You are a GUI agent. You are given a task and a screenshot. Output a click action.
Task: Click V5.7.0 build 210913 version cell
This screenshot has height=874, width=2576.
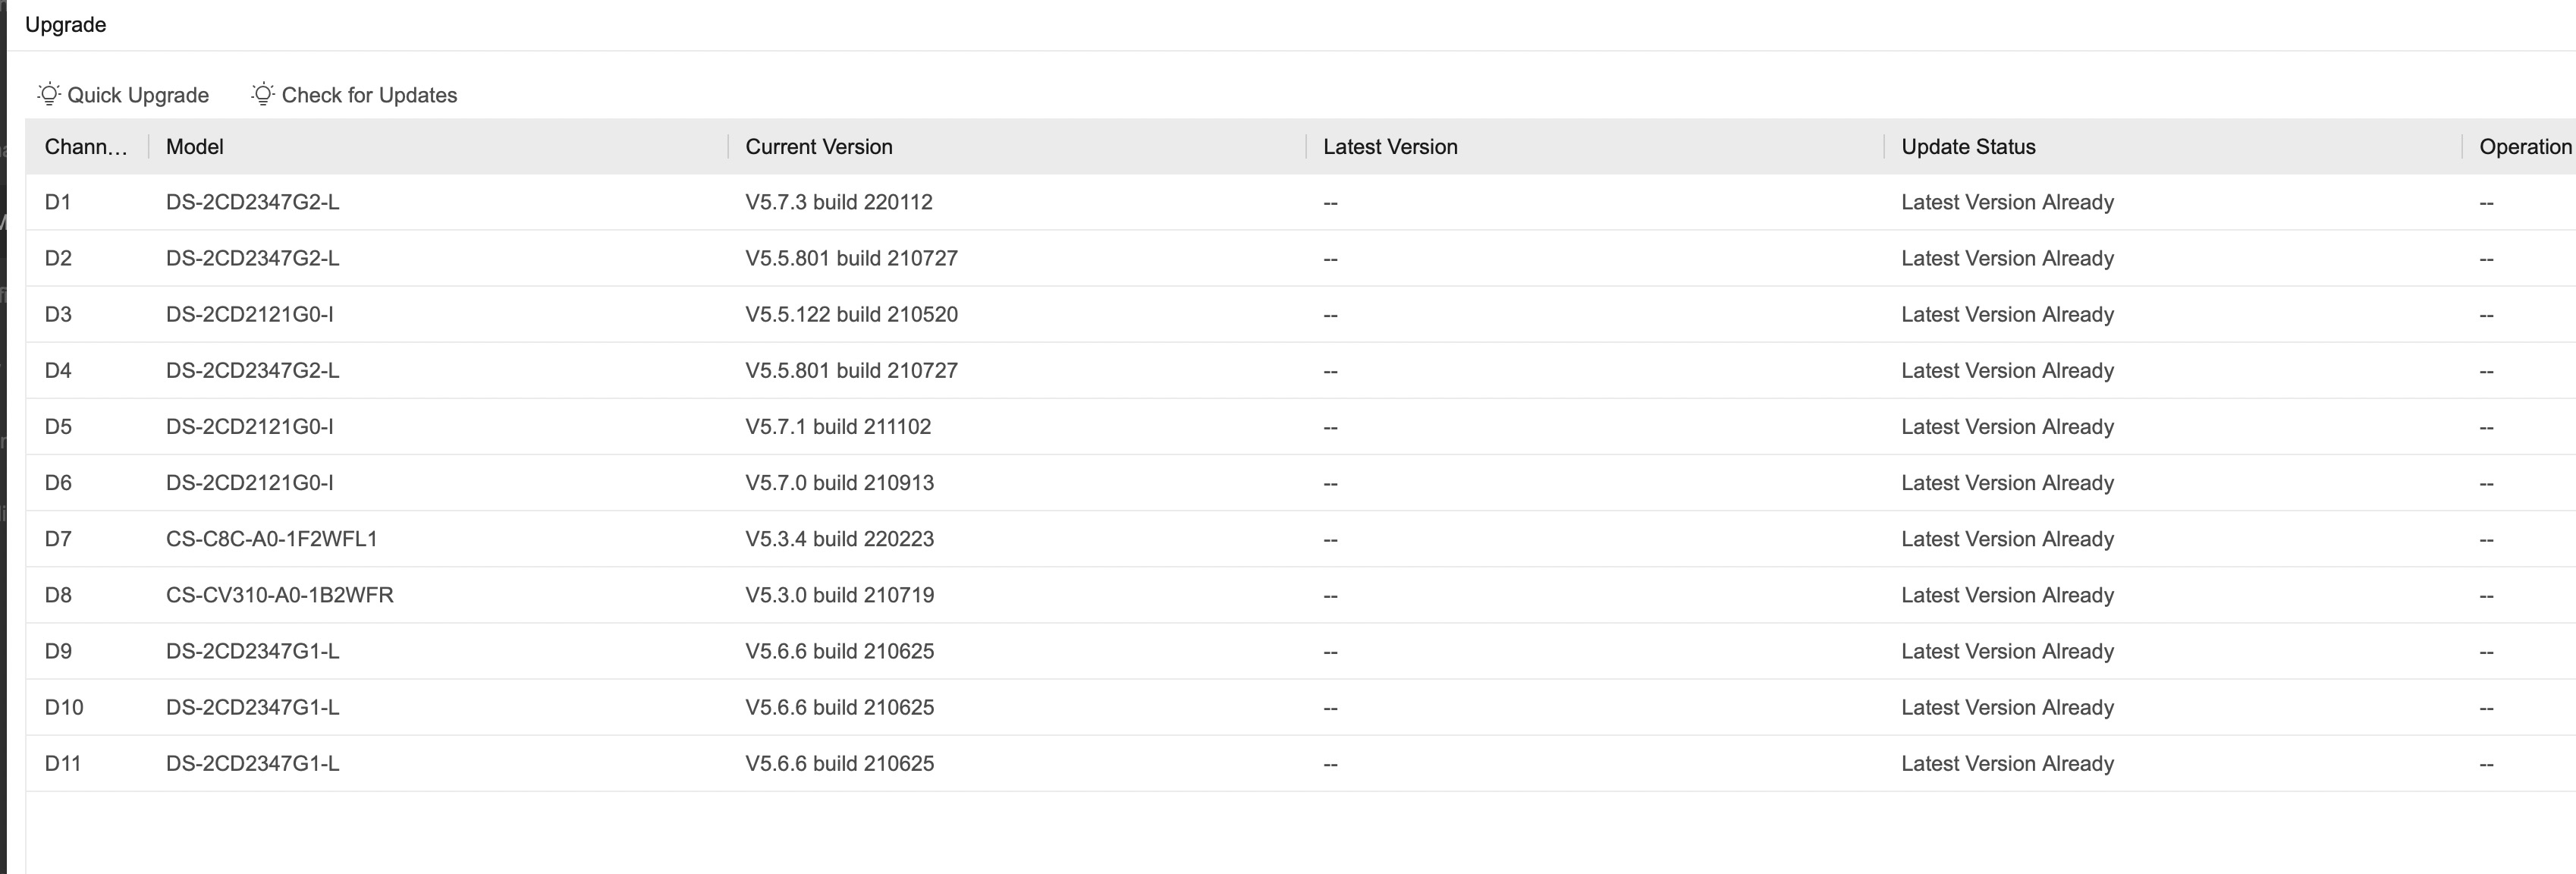(839, 483)
